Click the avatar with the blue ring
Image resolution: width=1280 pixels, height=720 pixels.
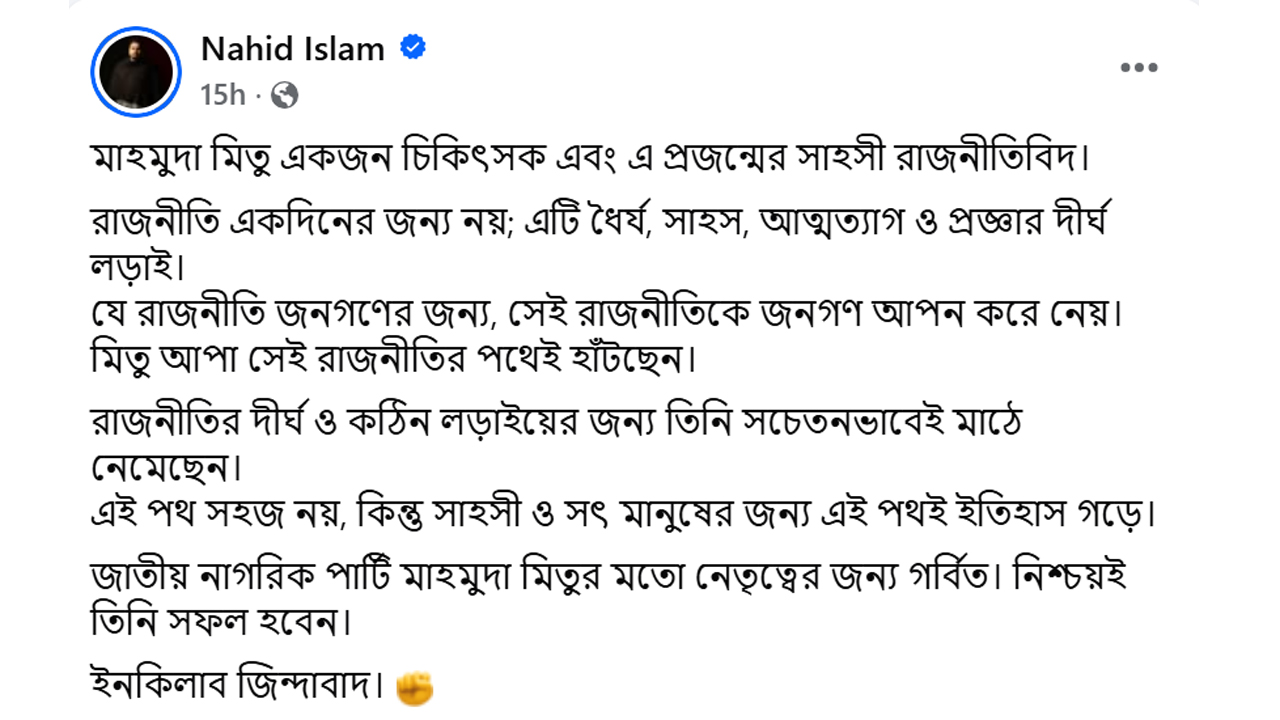click(135, 71)
